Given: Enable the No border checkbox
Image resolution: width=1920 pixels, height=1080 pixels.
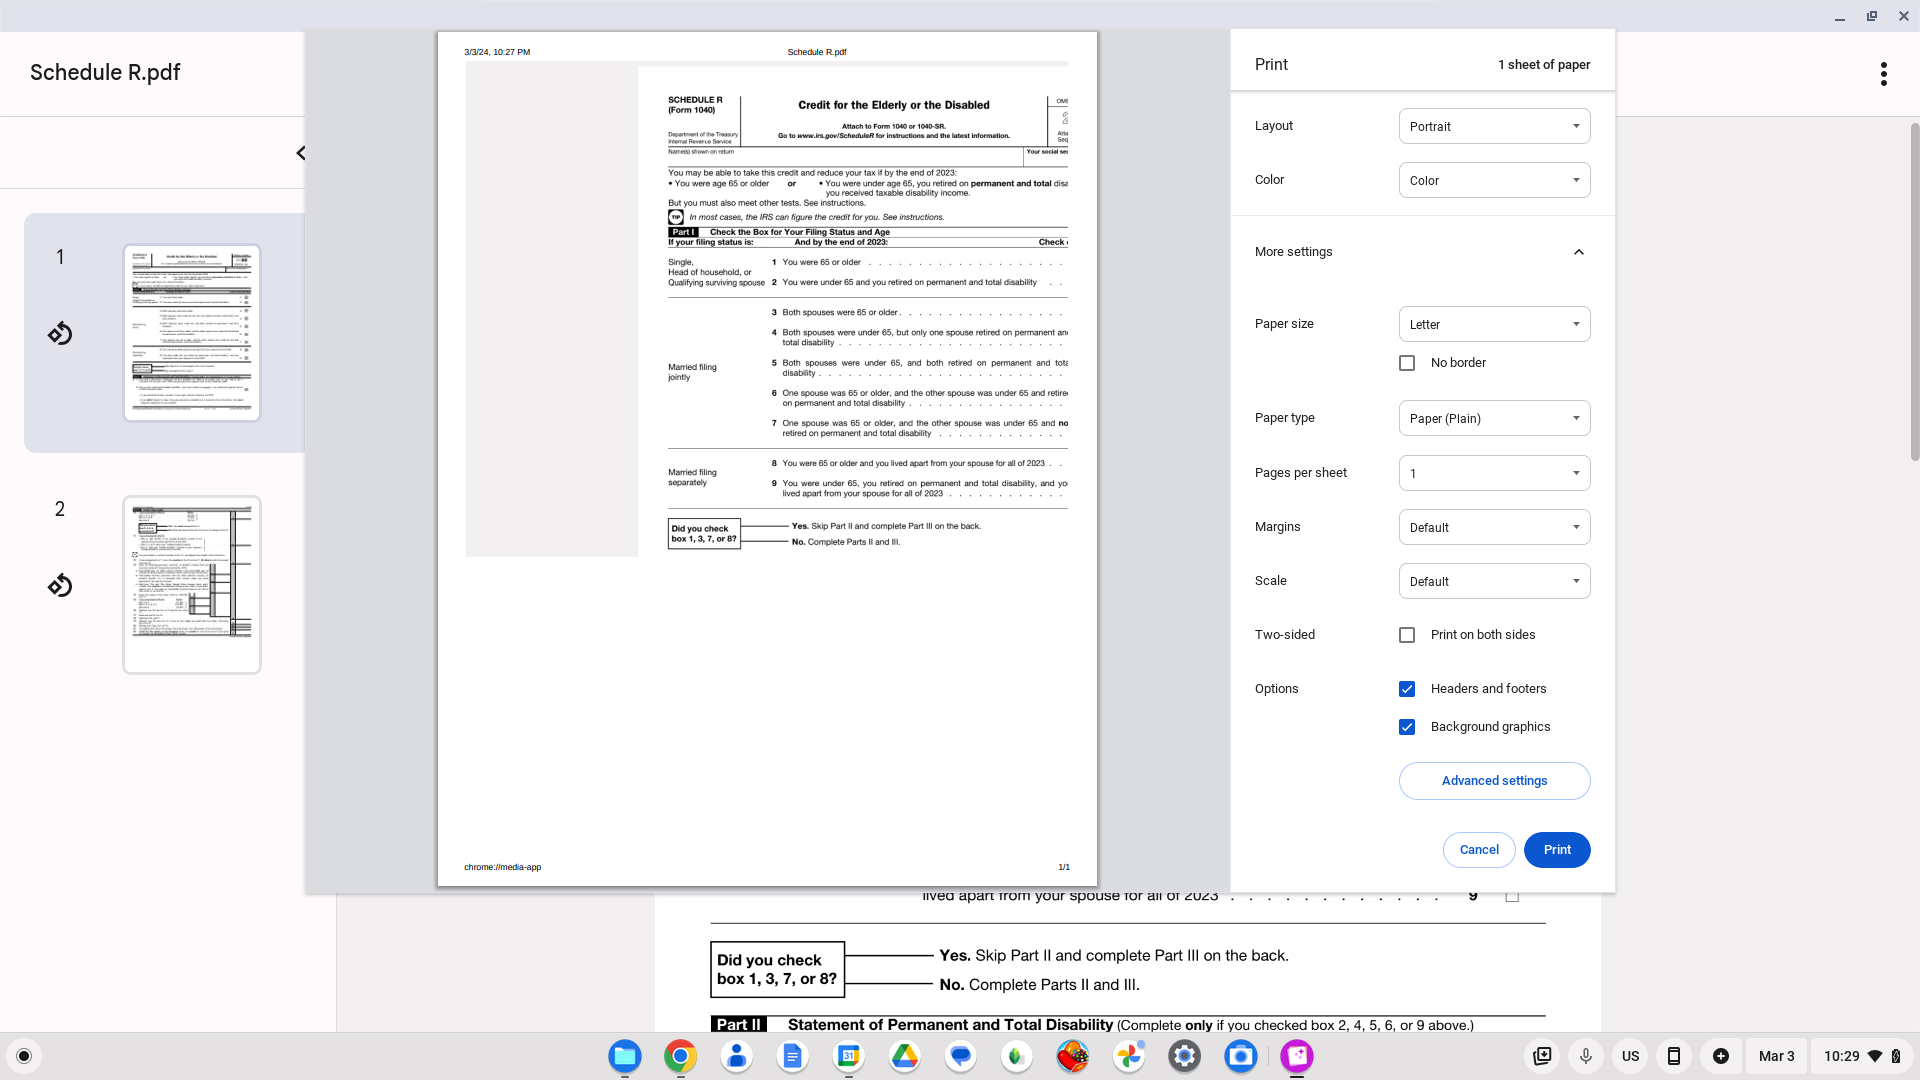Looking at the screenshot, I should point(1407,363).
